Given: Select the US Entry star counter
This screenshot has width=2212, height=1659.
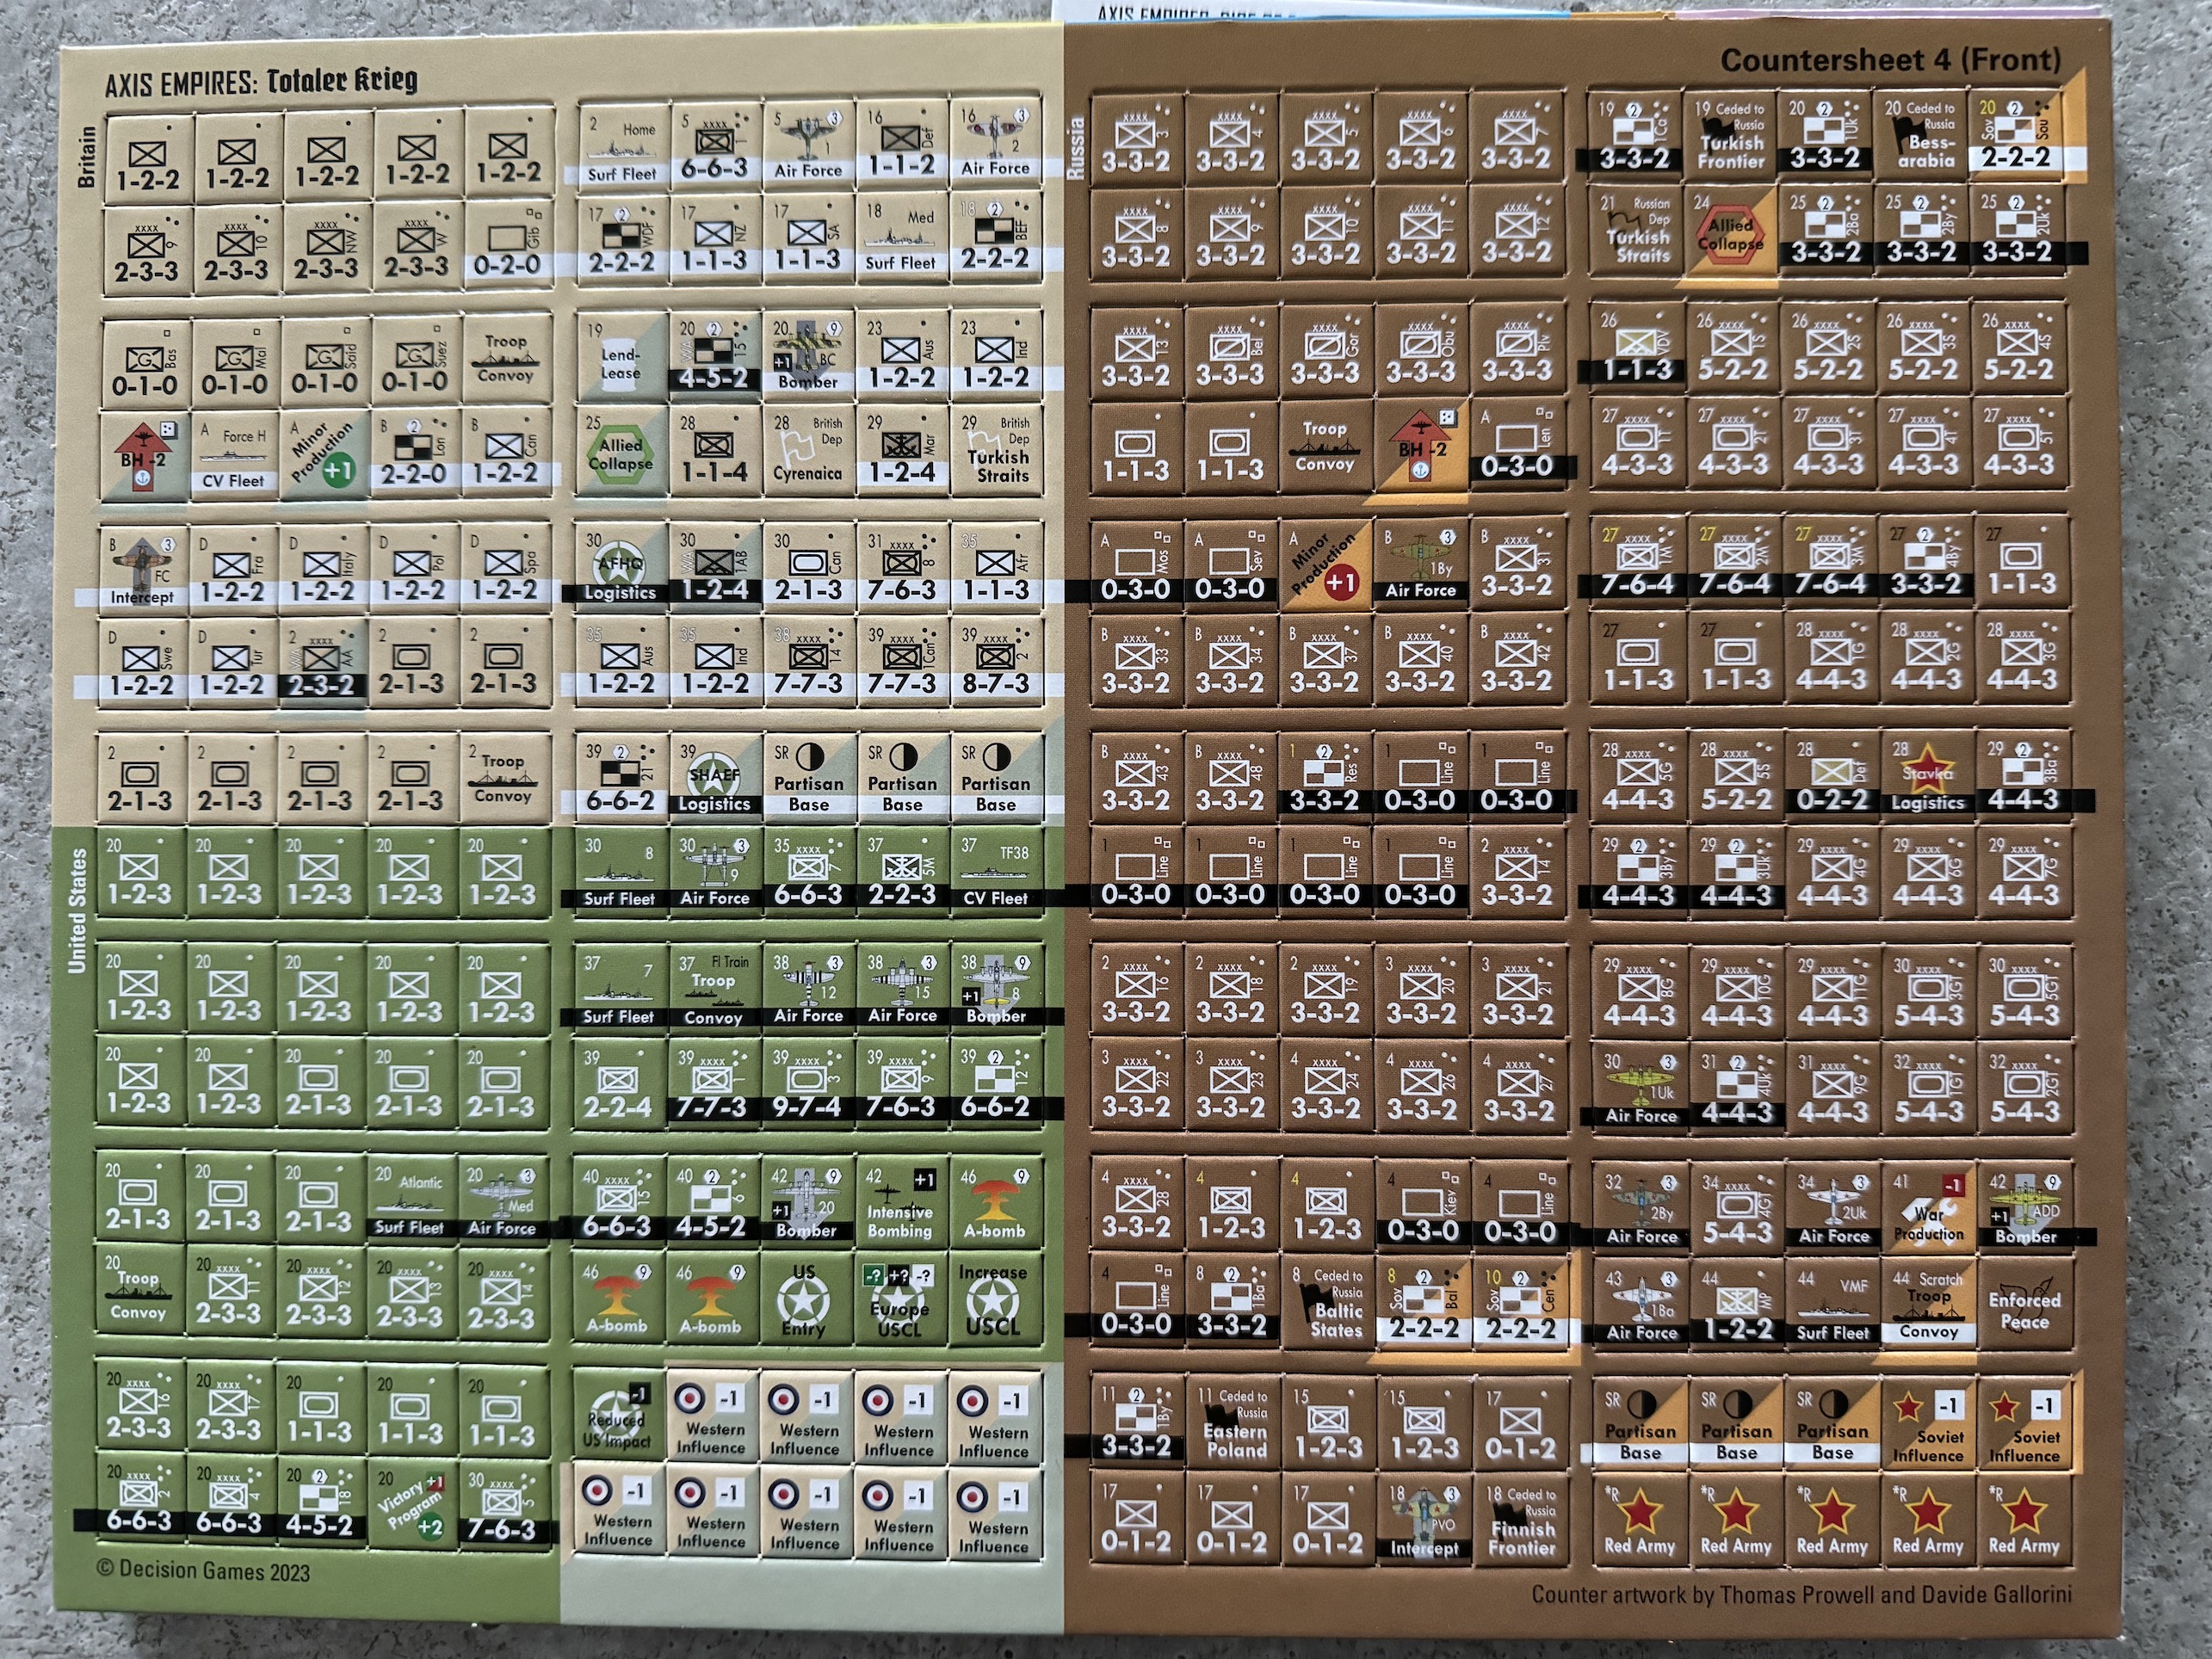Looking at the screenshot, I should tap(804, 1299).
